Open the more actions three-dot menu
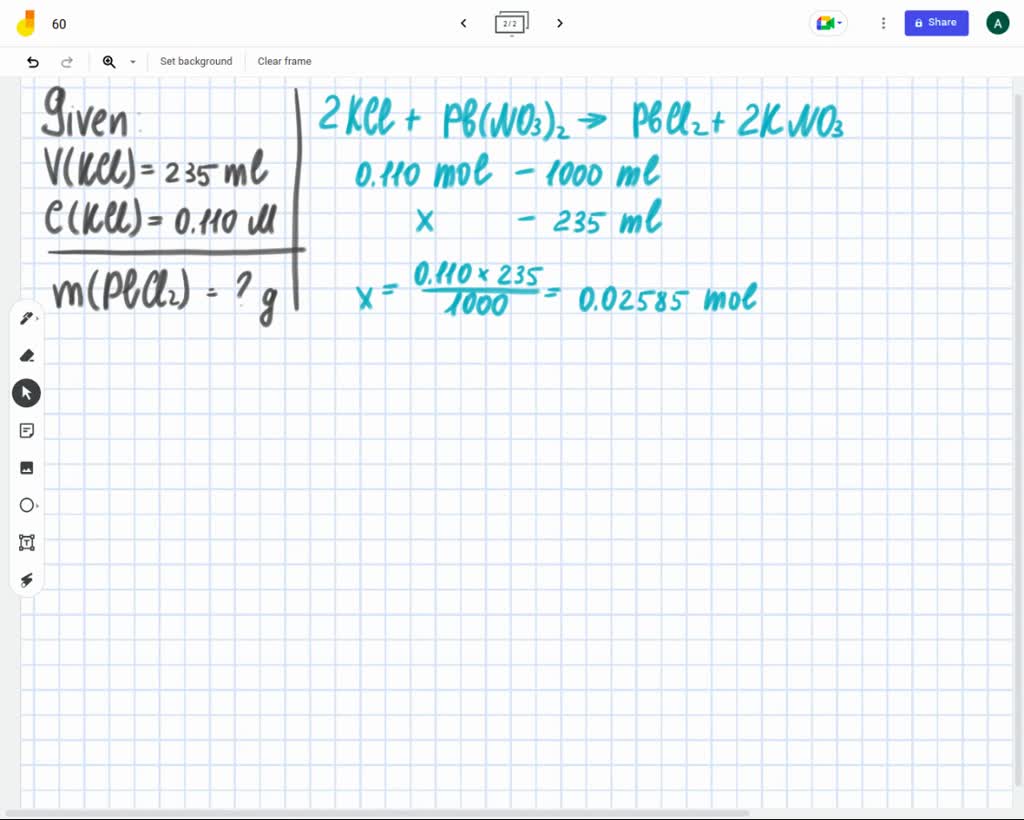Image resolution: width=1024 pixels, height=820 pixels. (x=883, y=24)
